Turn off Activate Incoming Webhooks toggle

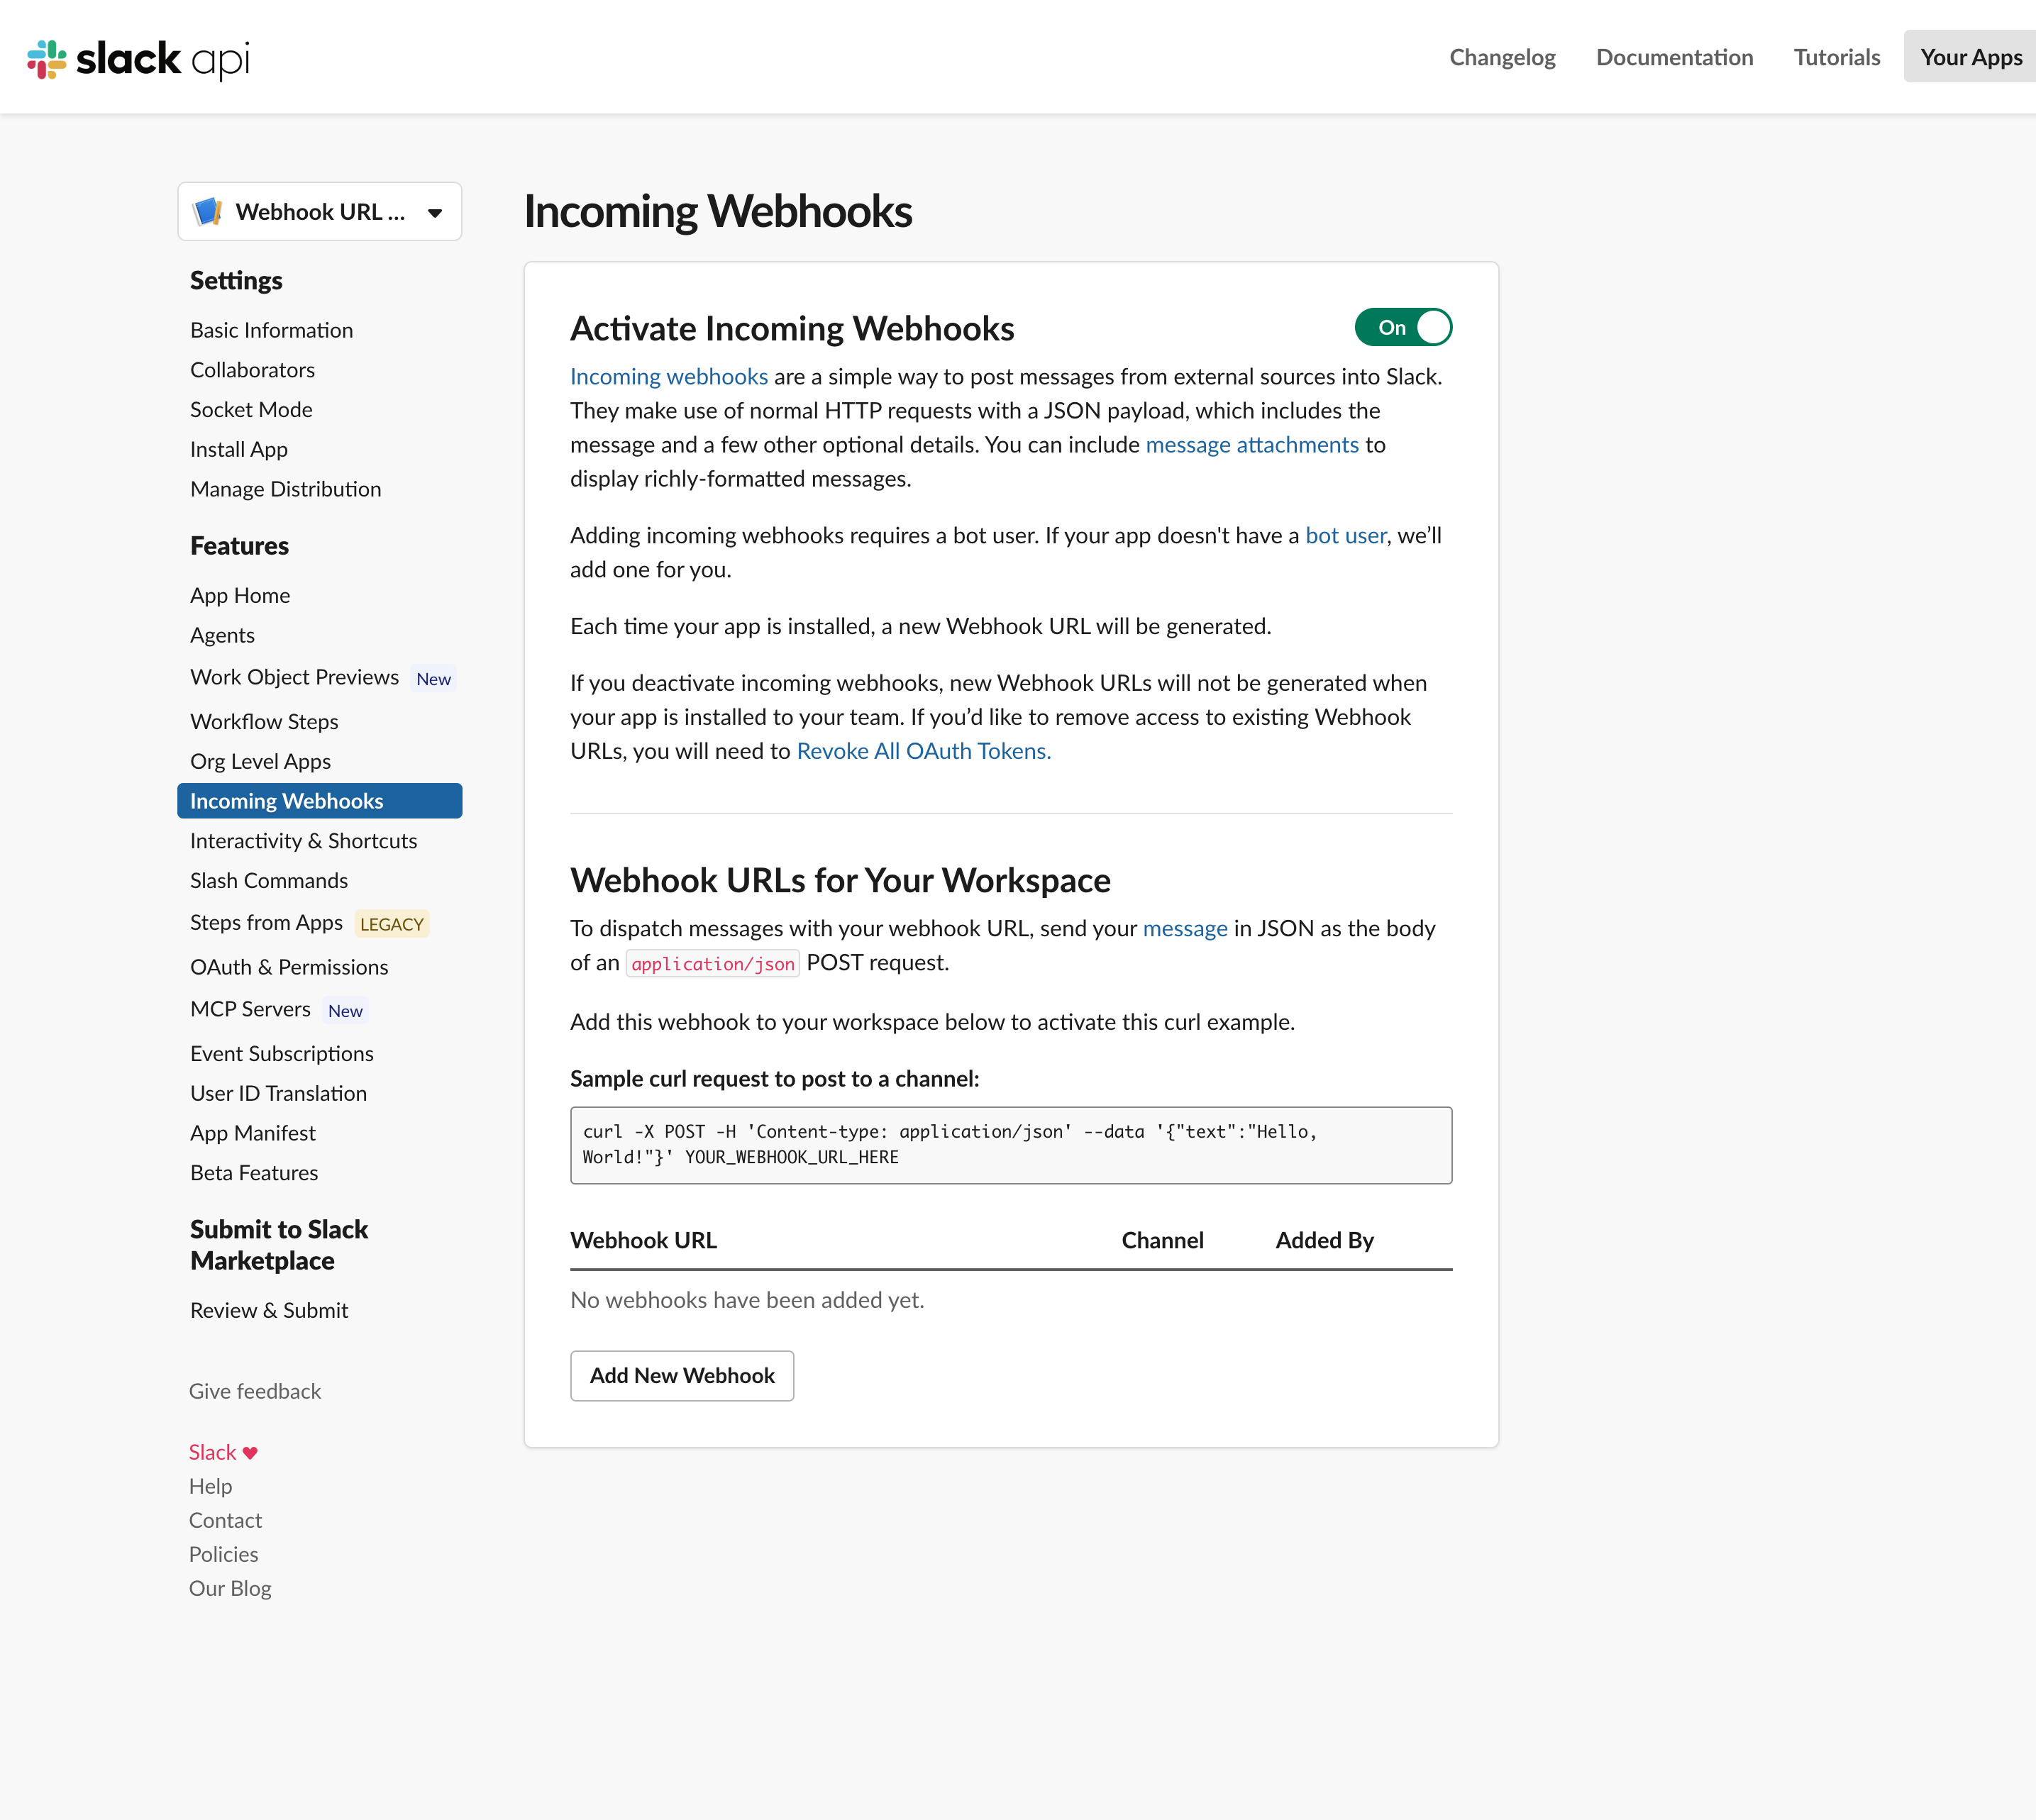coord(1403,327)
